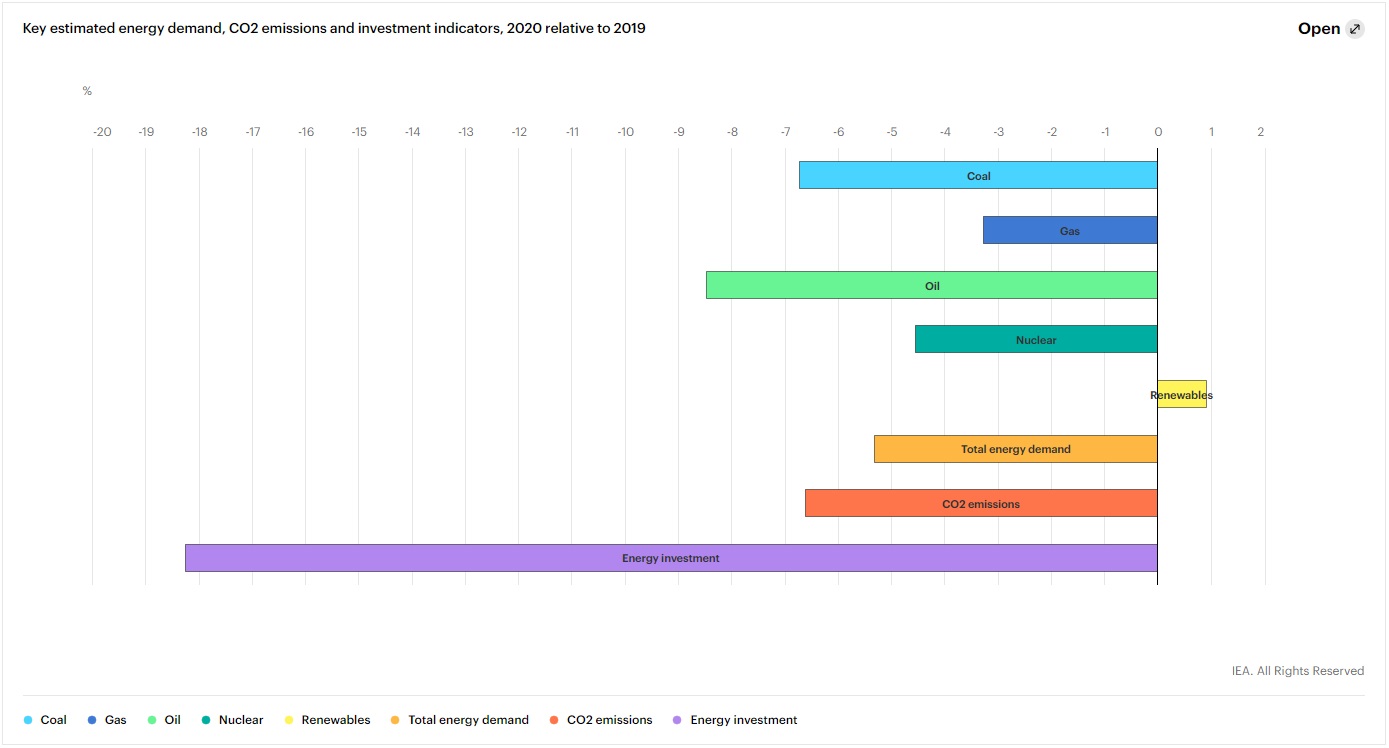Toggle Energy investment legend entry

point(735,720)
